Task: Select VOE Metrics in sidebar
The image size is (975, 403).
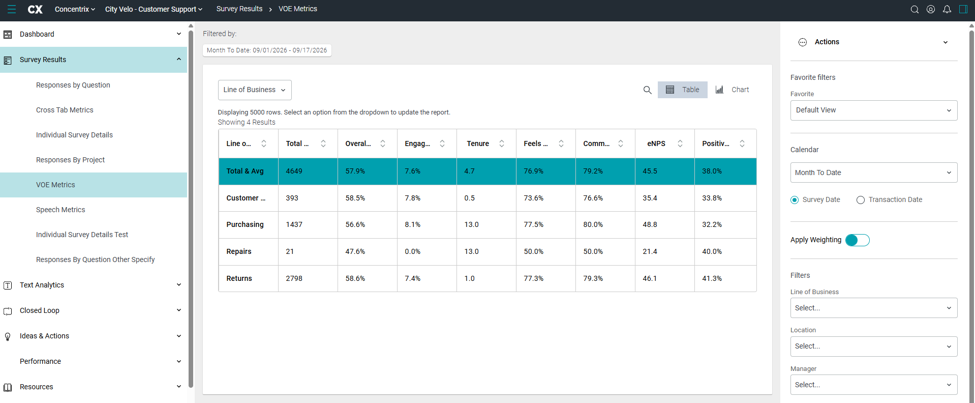Action: click(93, 185)
